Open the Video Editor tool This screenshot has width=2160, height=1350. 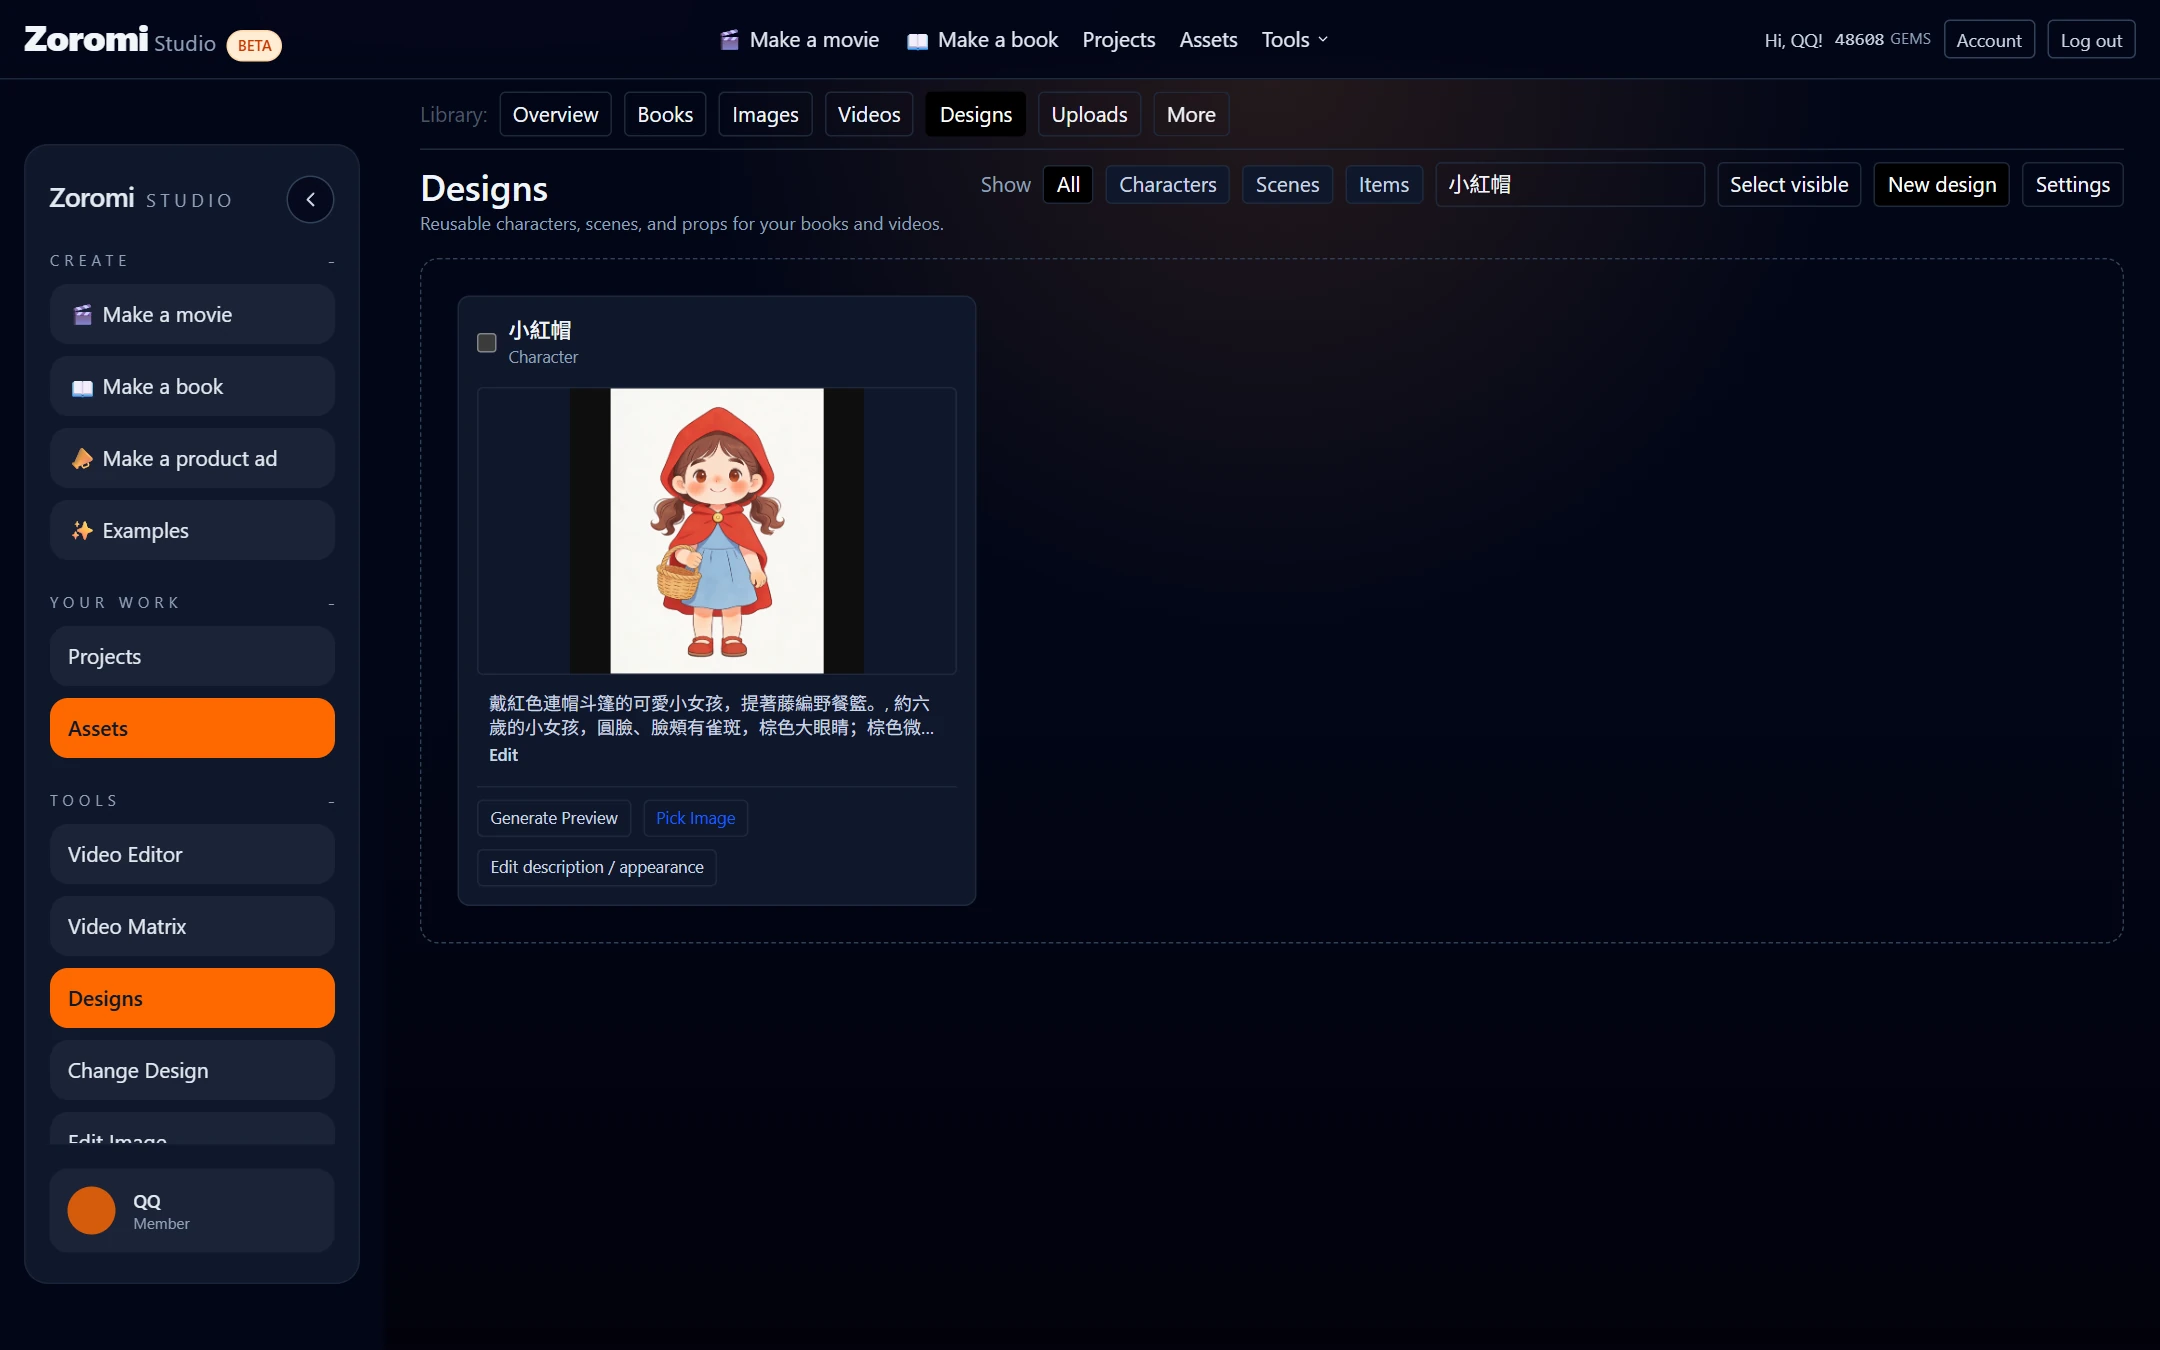192,854
